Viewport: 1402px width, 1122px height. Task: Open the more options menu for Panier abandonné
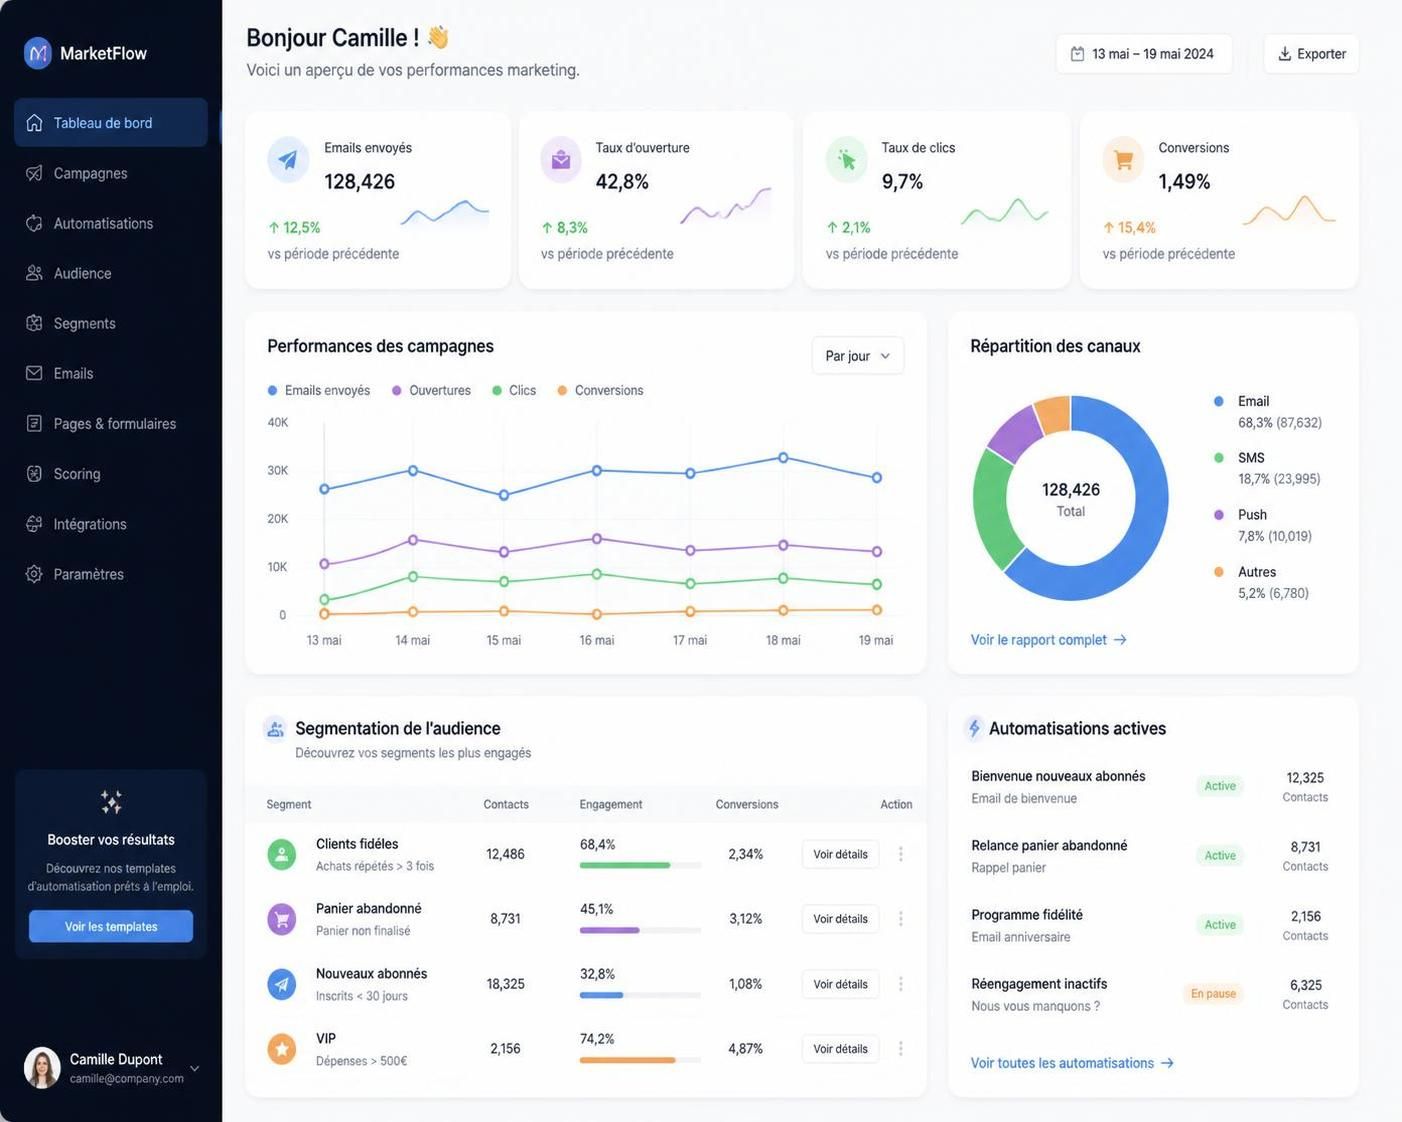[x=901, y=919]
